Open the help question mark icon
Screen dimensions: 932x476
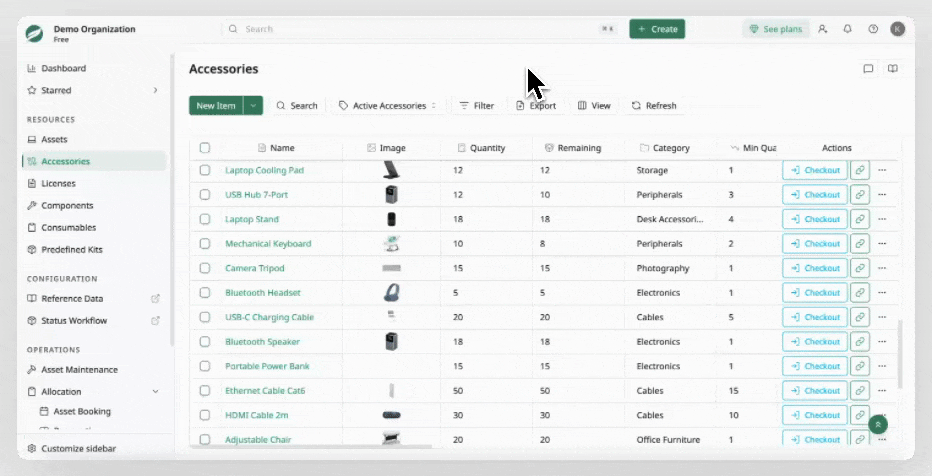pyautogui.click(x=873, y=29)
